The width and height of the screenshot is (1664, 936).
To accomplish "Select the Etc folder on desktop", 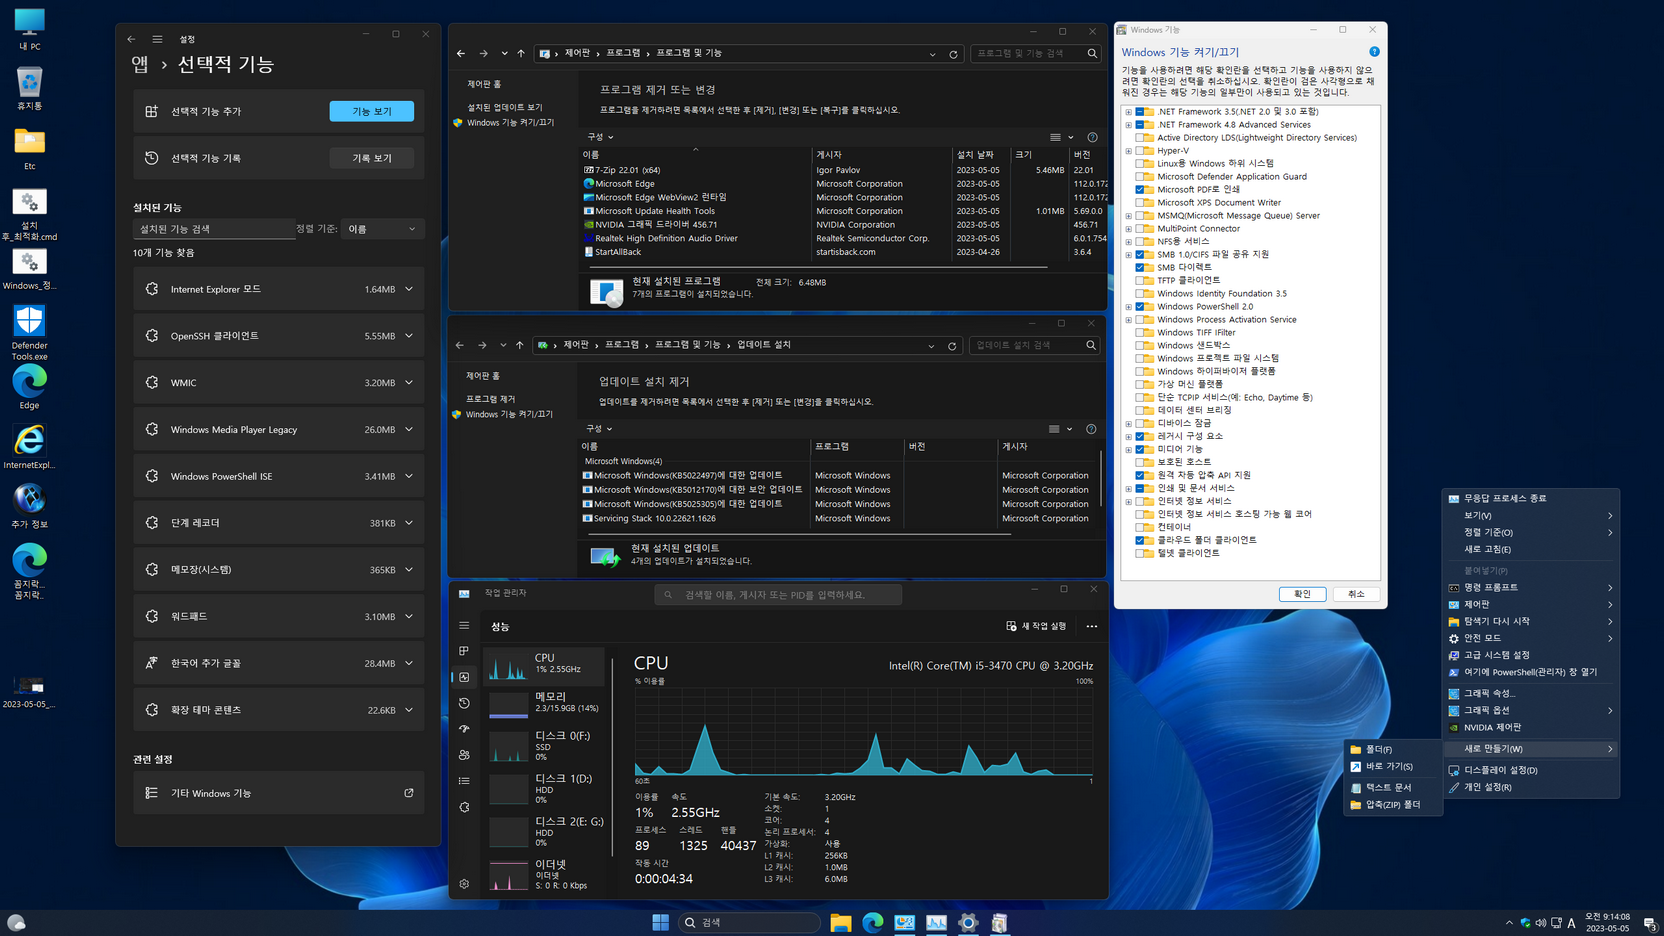I will tap(29, 148).
